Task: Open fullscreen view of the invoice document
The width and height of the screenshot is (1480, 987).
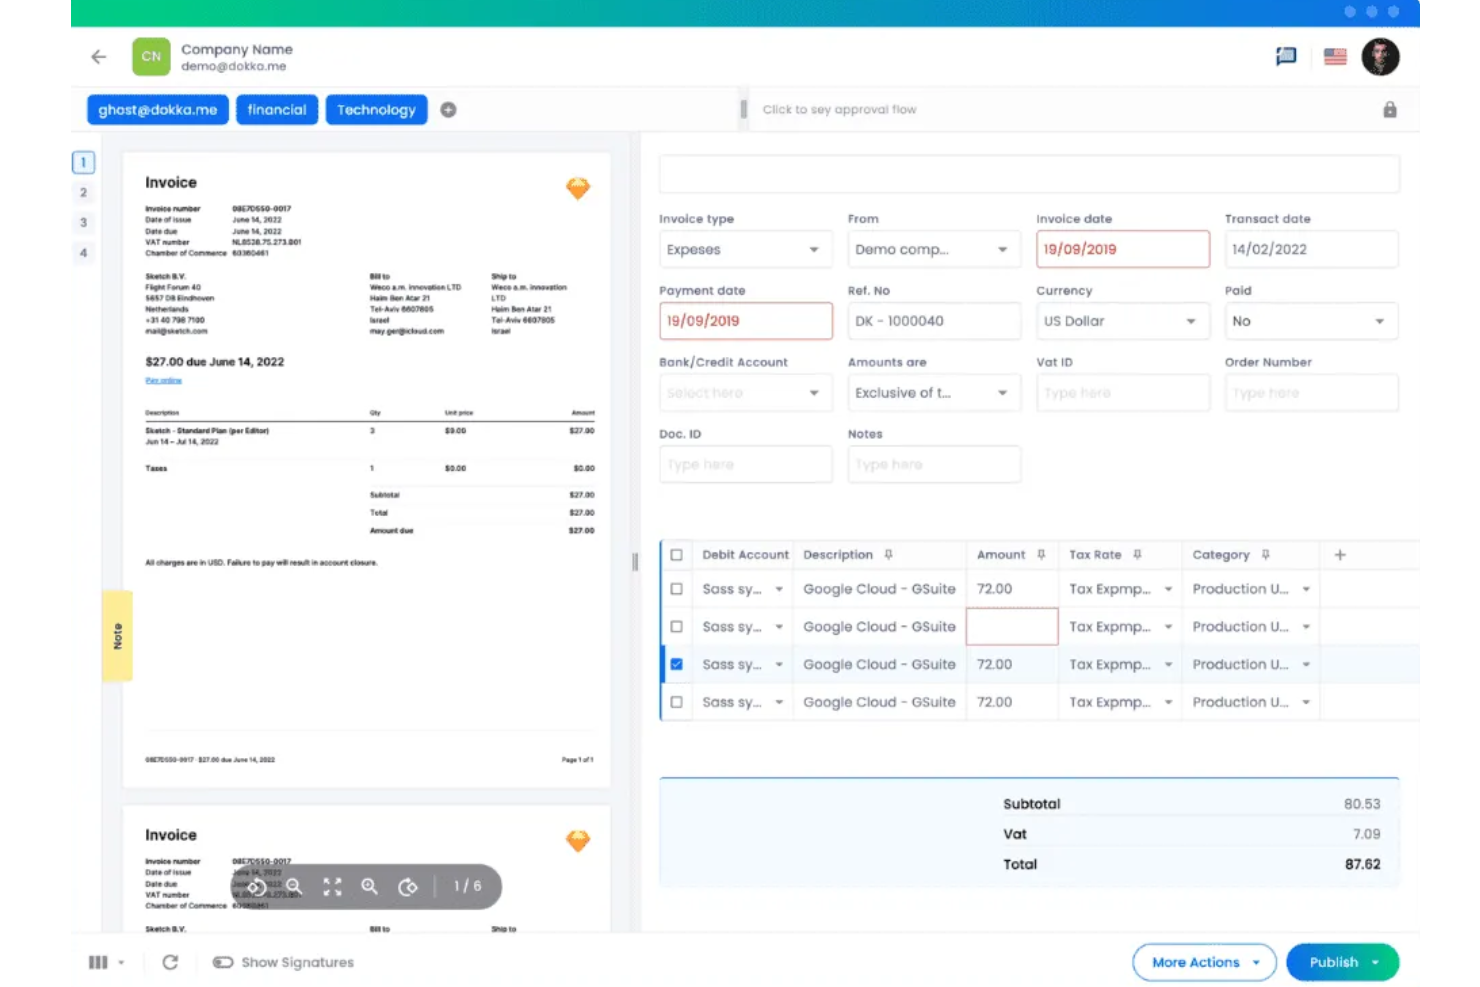Action: tap(333, 886)
